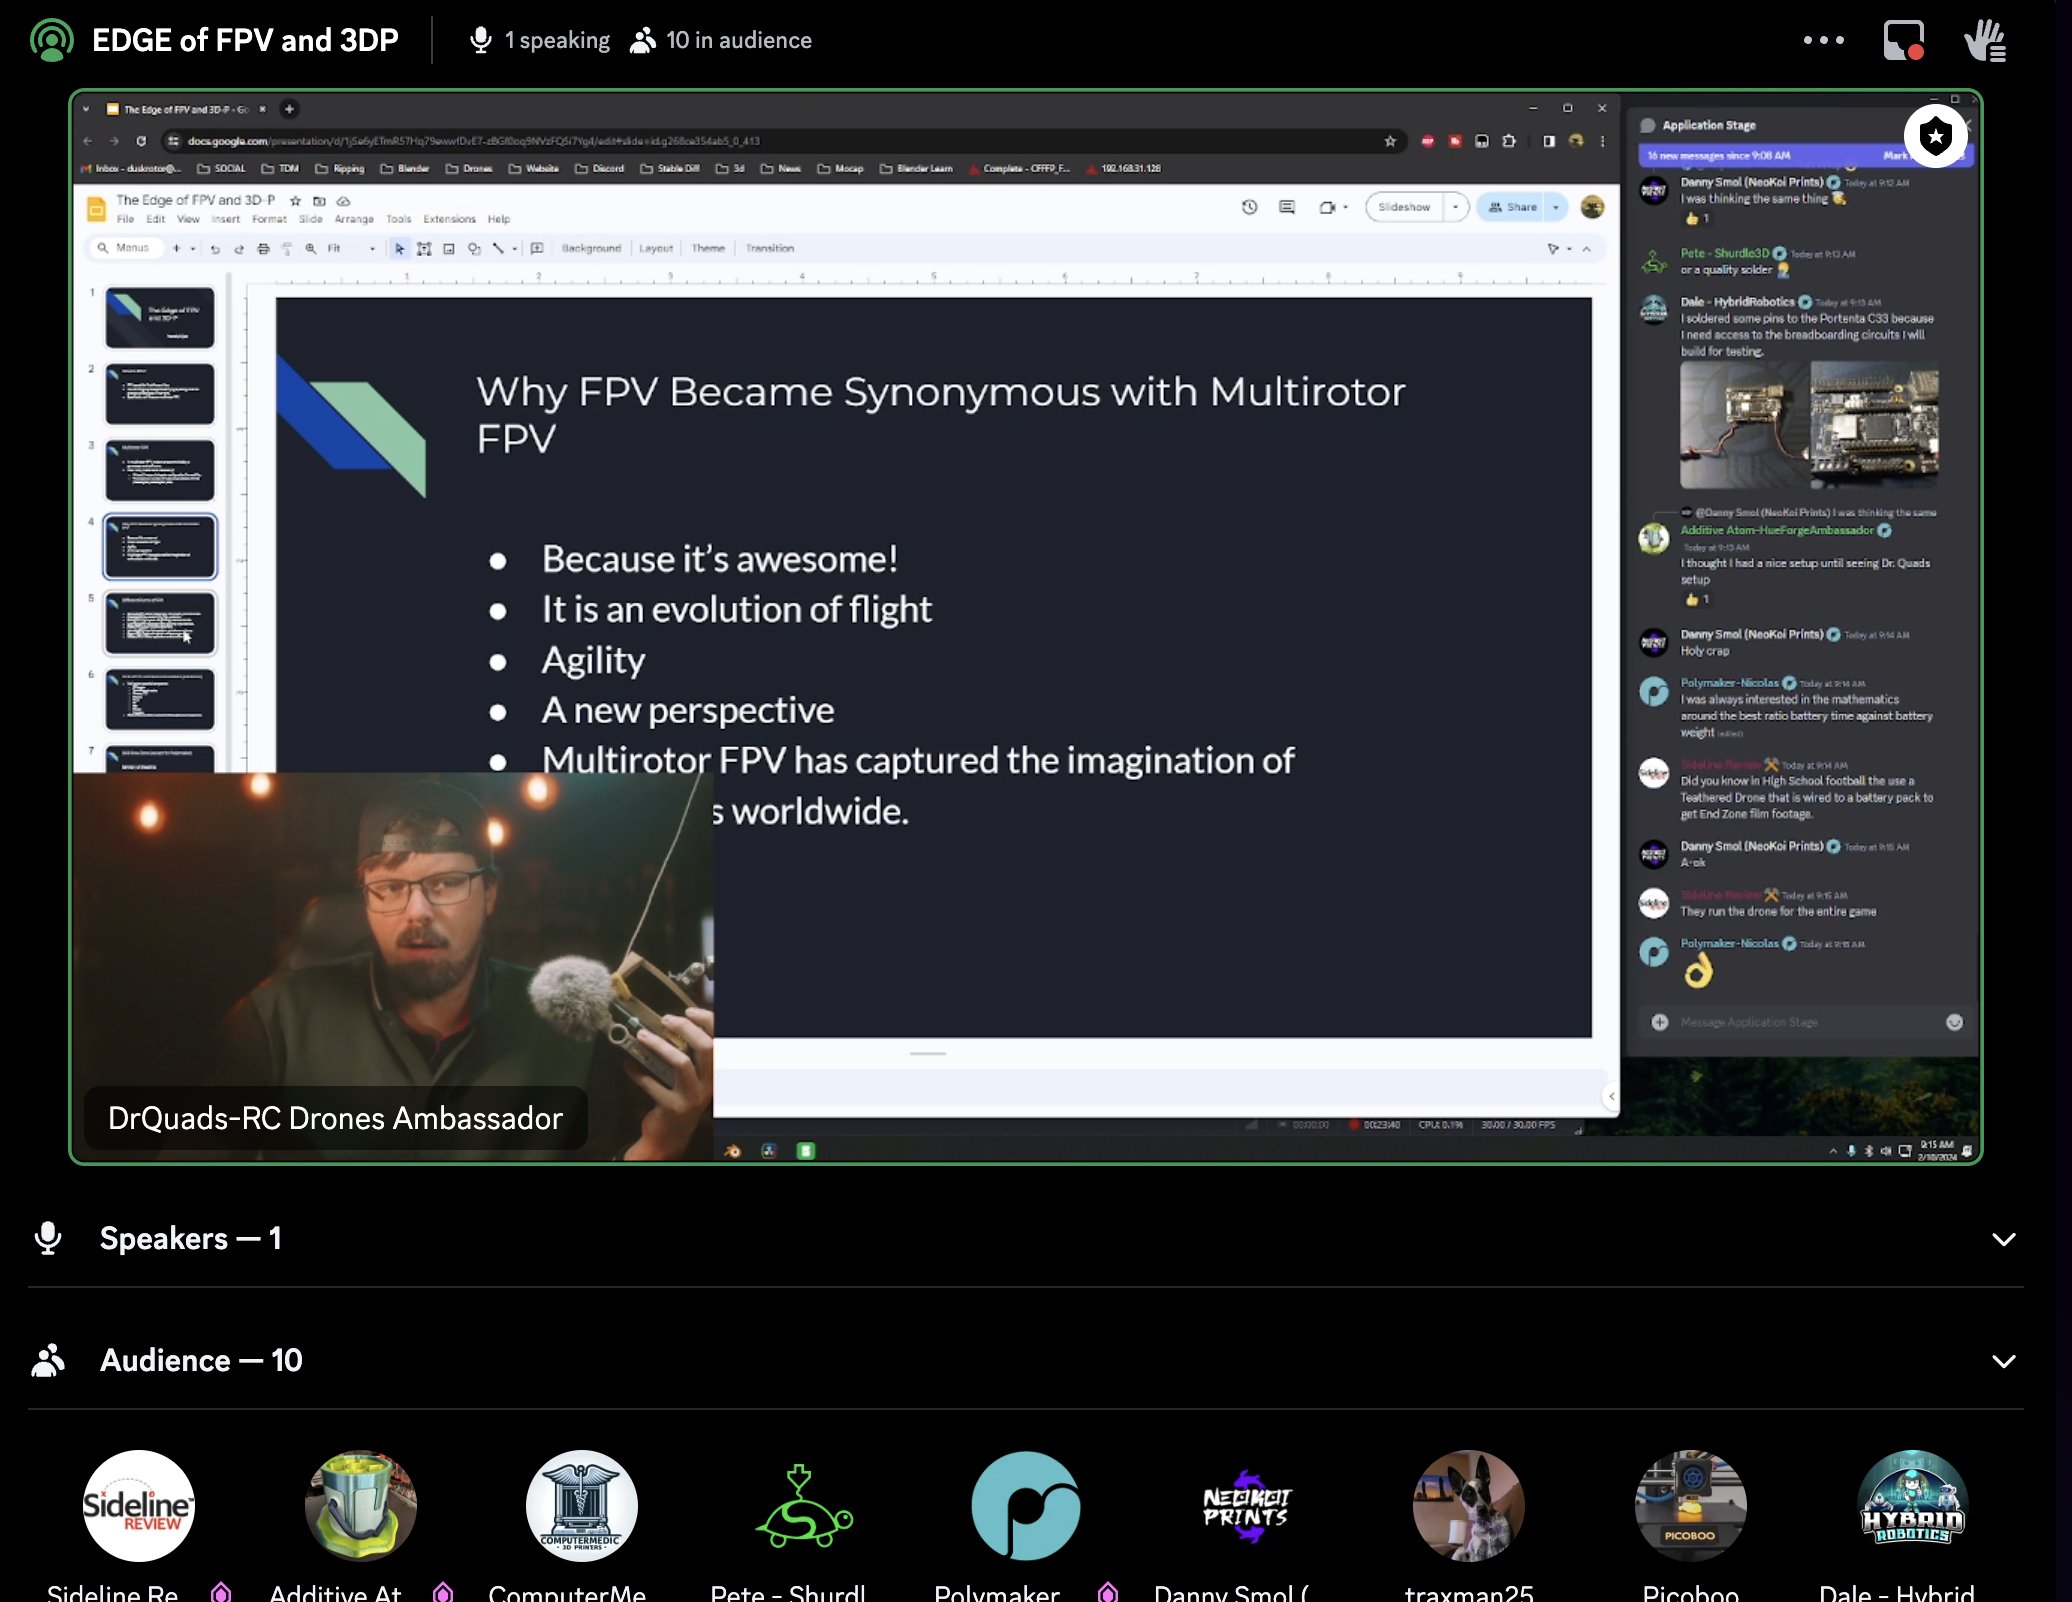Select Danny Smol NeoKoi Prints avatar
This screenshot has height=1602, width=2072.
click(1247, 1505)
